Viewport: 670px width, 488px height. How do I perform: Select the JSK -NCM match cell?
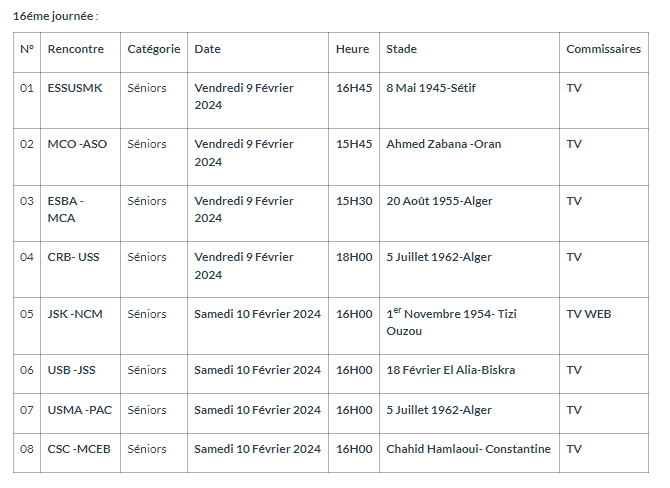[75, 314]
